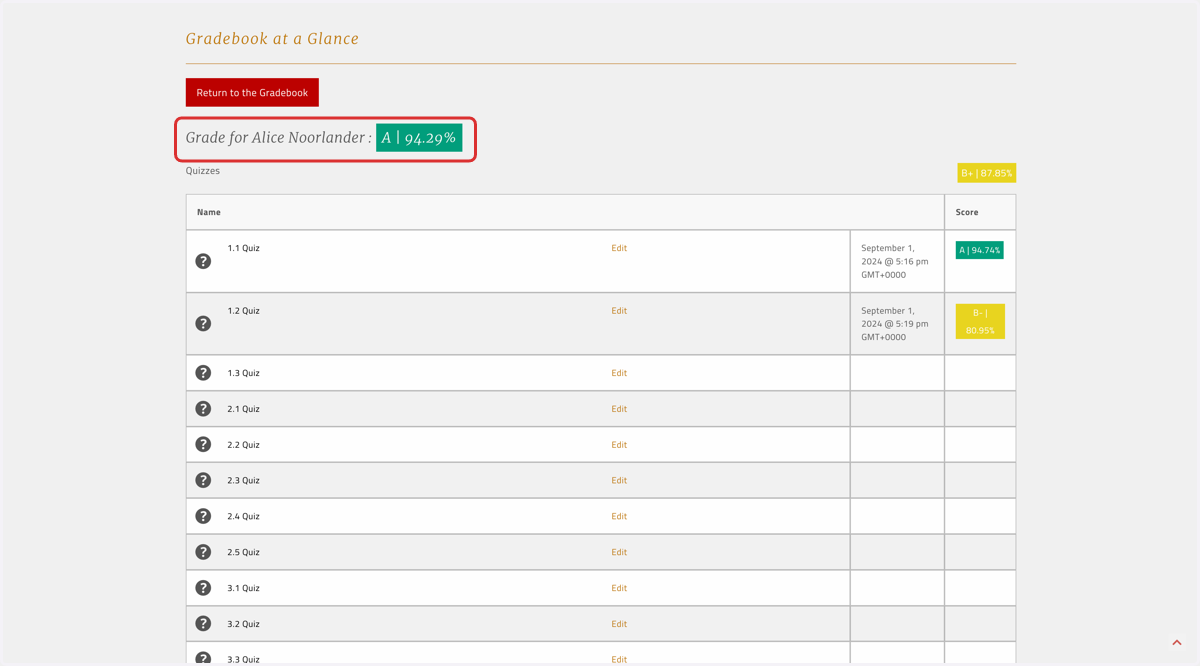Edit the 1.1 Quiz entry
Image resolution: width=1200 pixels, height=666 pixels.
619,248
